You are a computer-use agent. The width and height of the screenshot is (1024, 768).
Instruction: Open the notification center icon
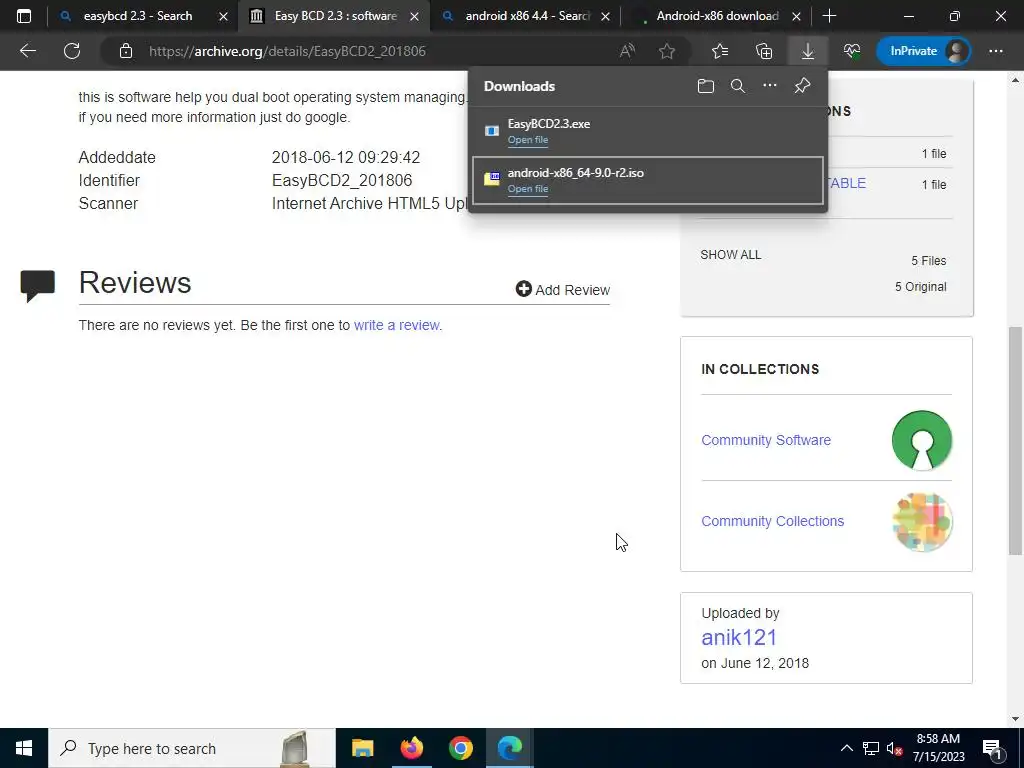992,748
